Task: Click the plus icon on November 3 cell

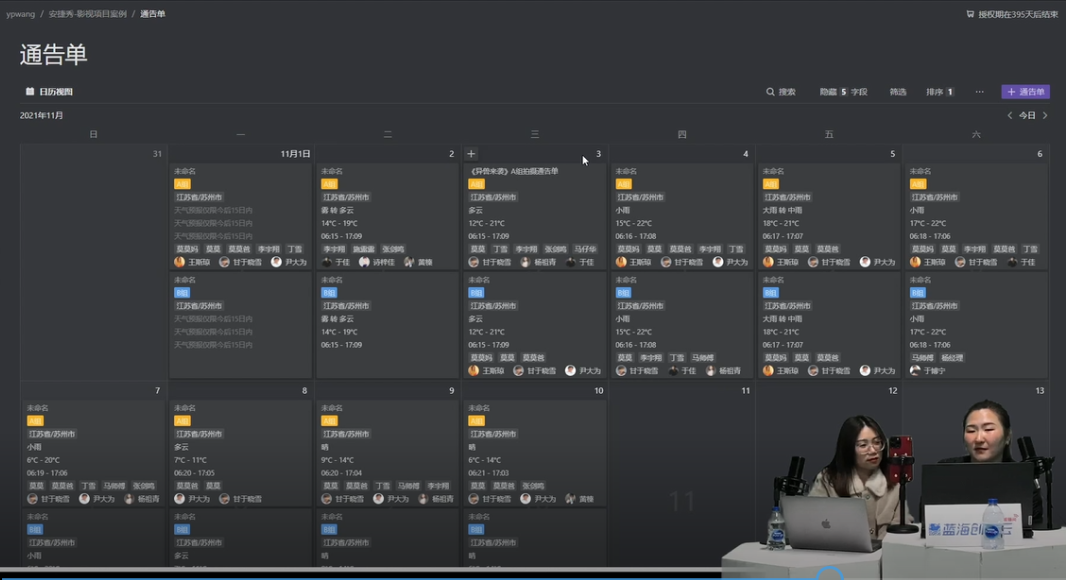Action: tap(471, 154)
